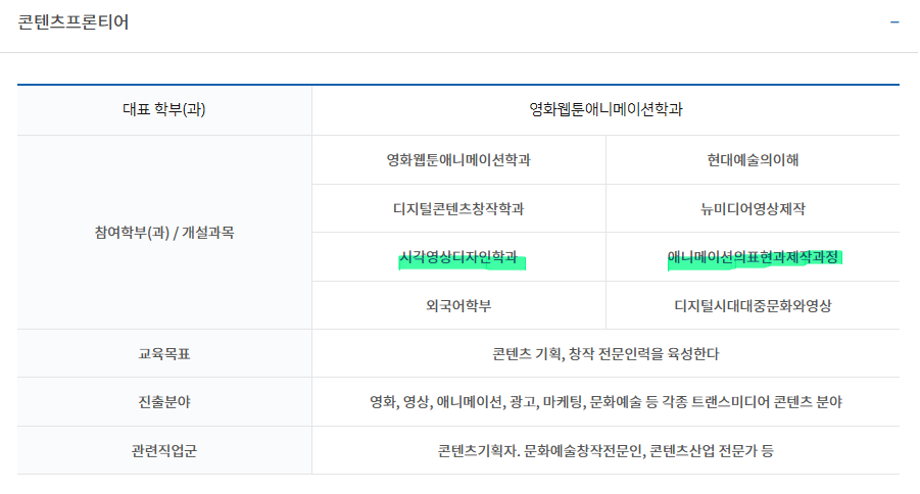Click the 관련직업군 row header
The image size is (920, 494).
pos(164,451)
